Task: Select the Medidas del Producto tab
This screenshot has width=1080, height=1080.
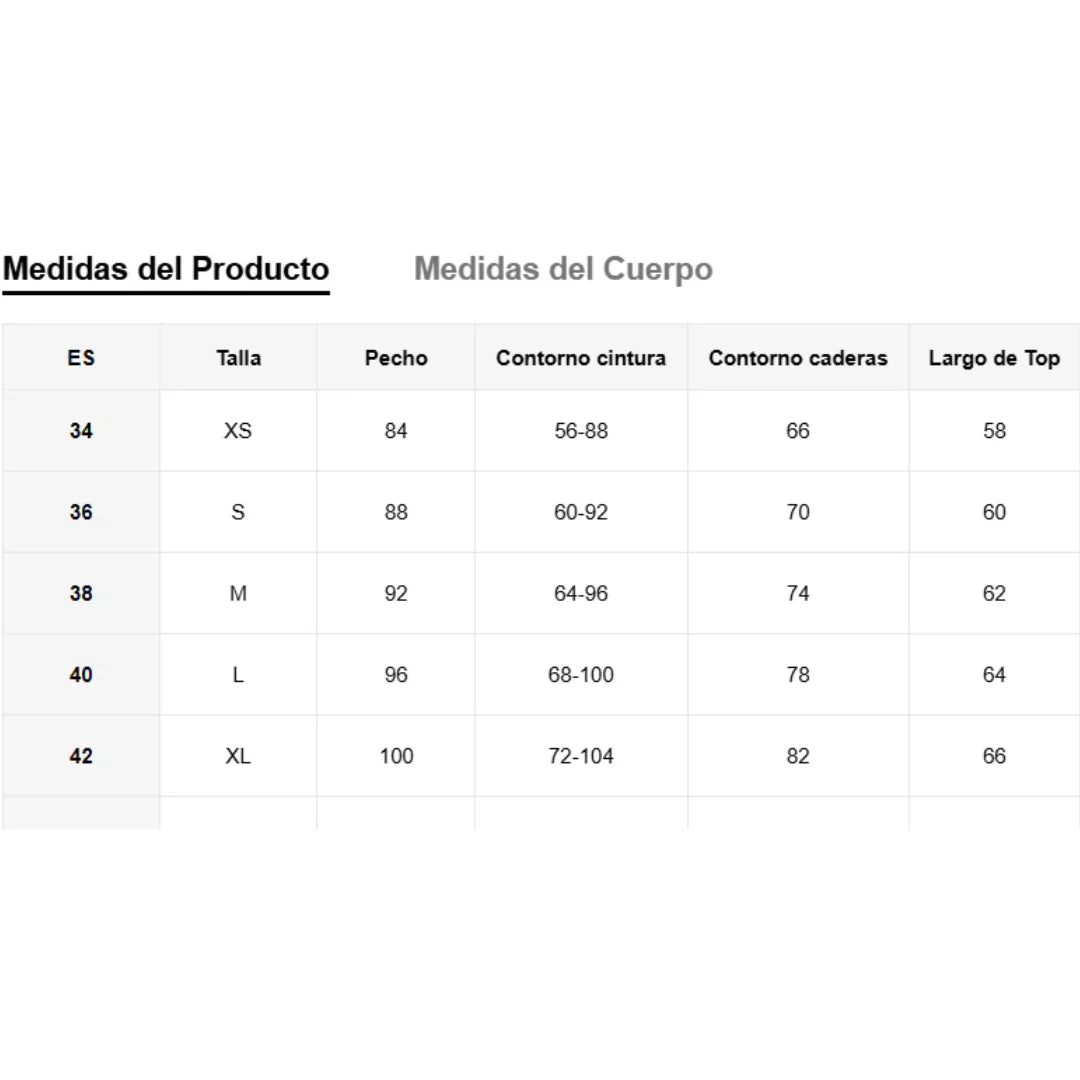Action: pyautogui.click(x=166, y=269)
